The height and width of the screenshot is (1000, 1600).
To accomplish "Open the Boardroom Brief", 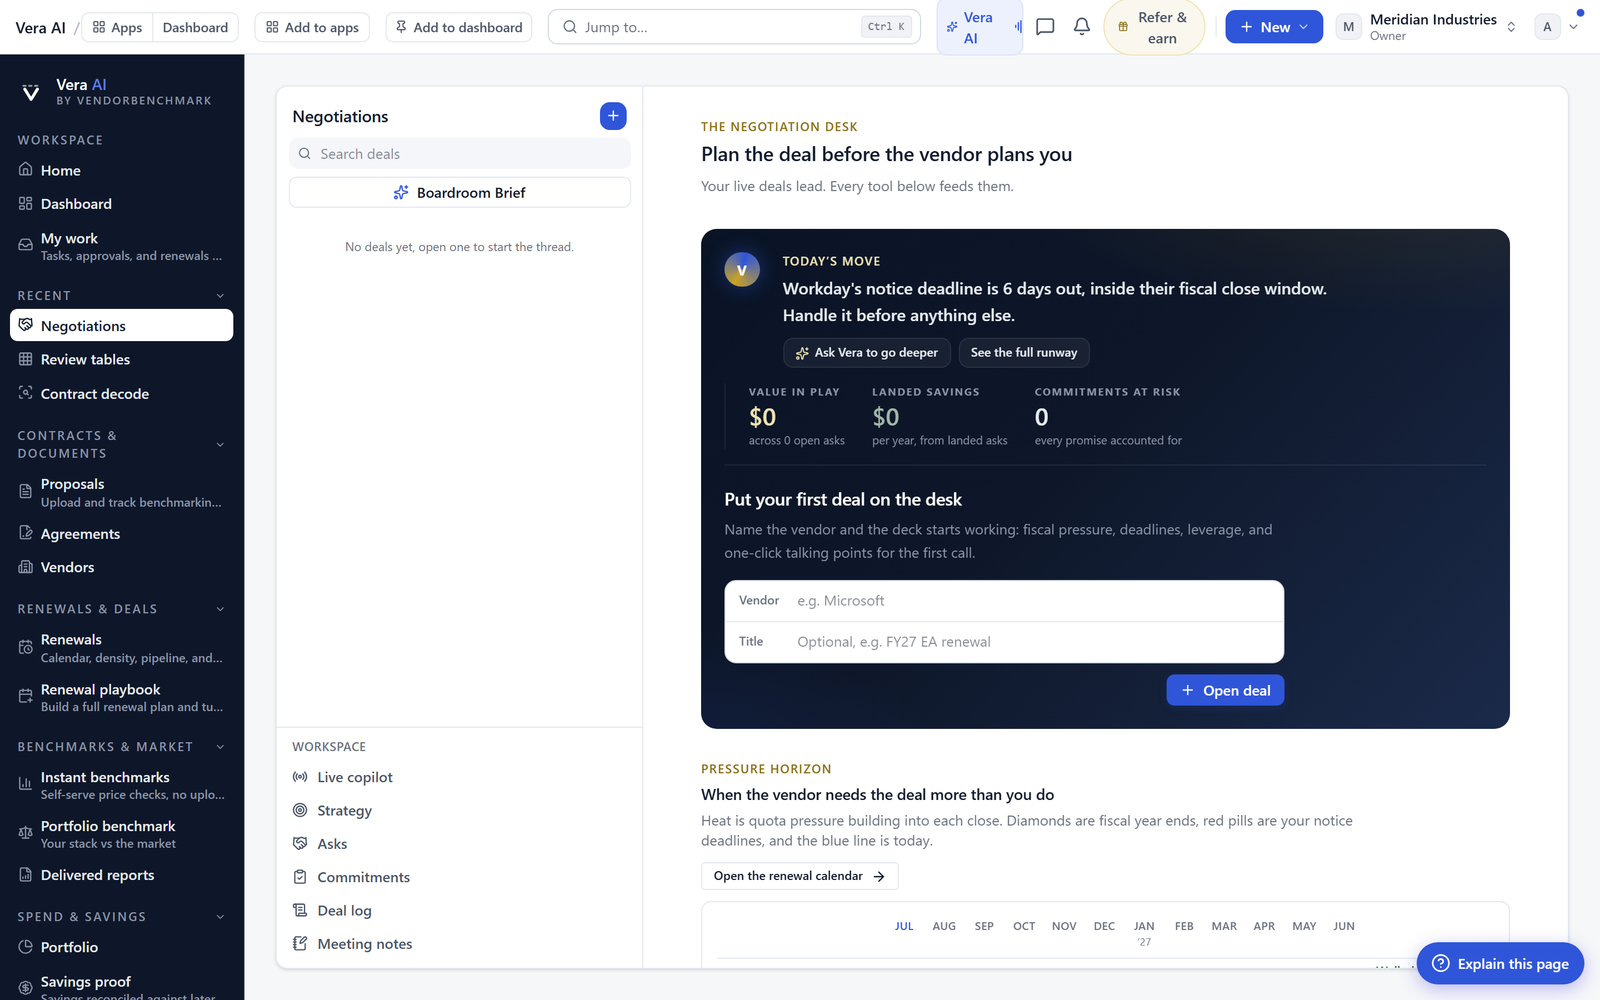I will click(459, 192).
